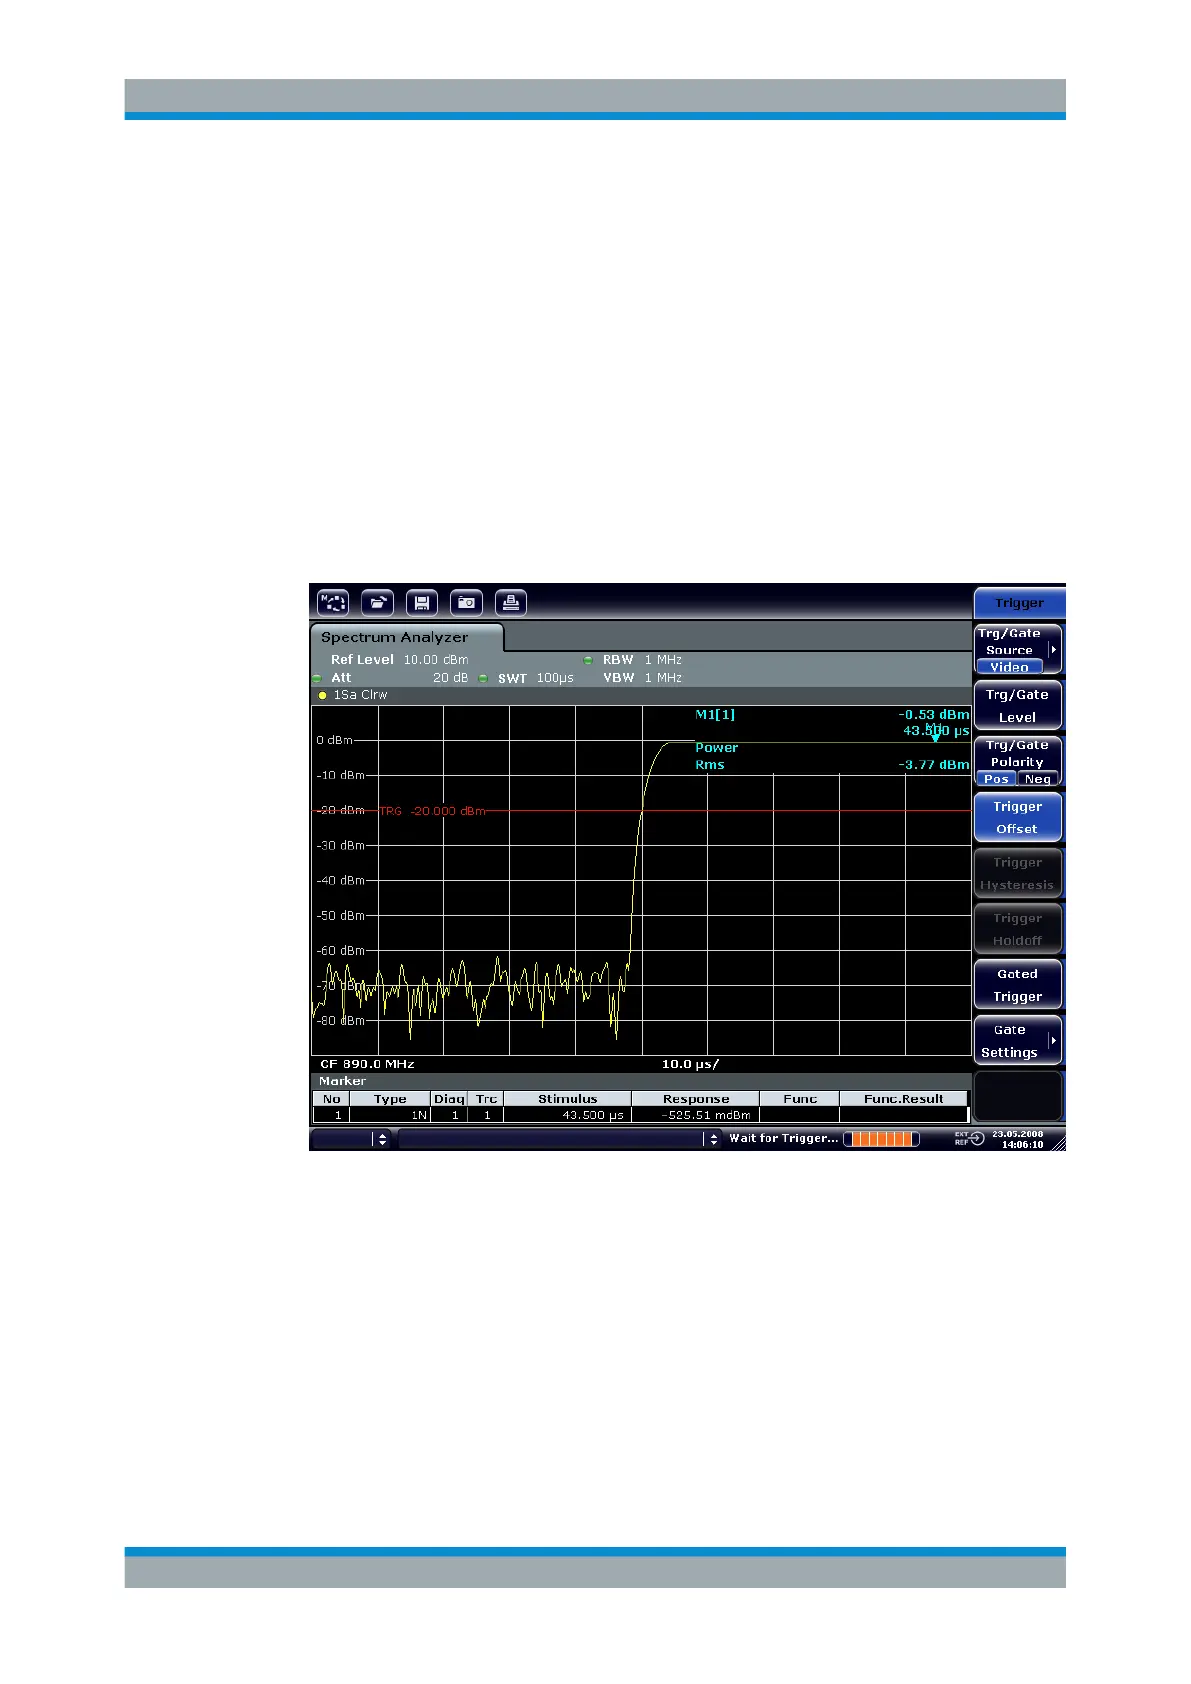The width and height of the screenshot is (1191, 1684).
Task: Click the marker Type cell 1N
Action: click(x=390, y=1115)
